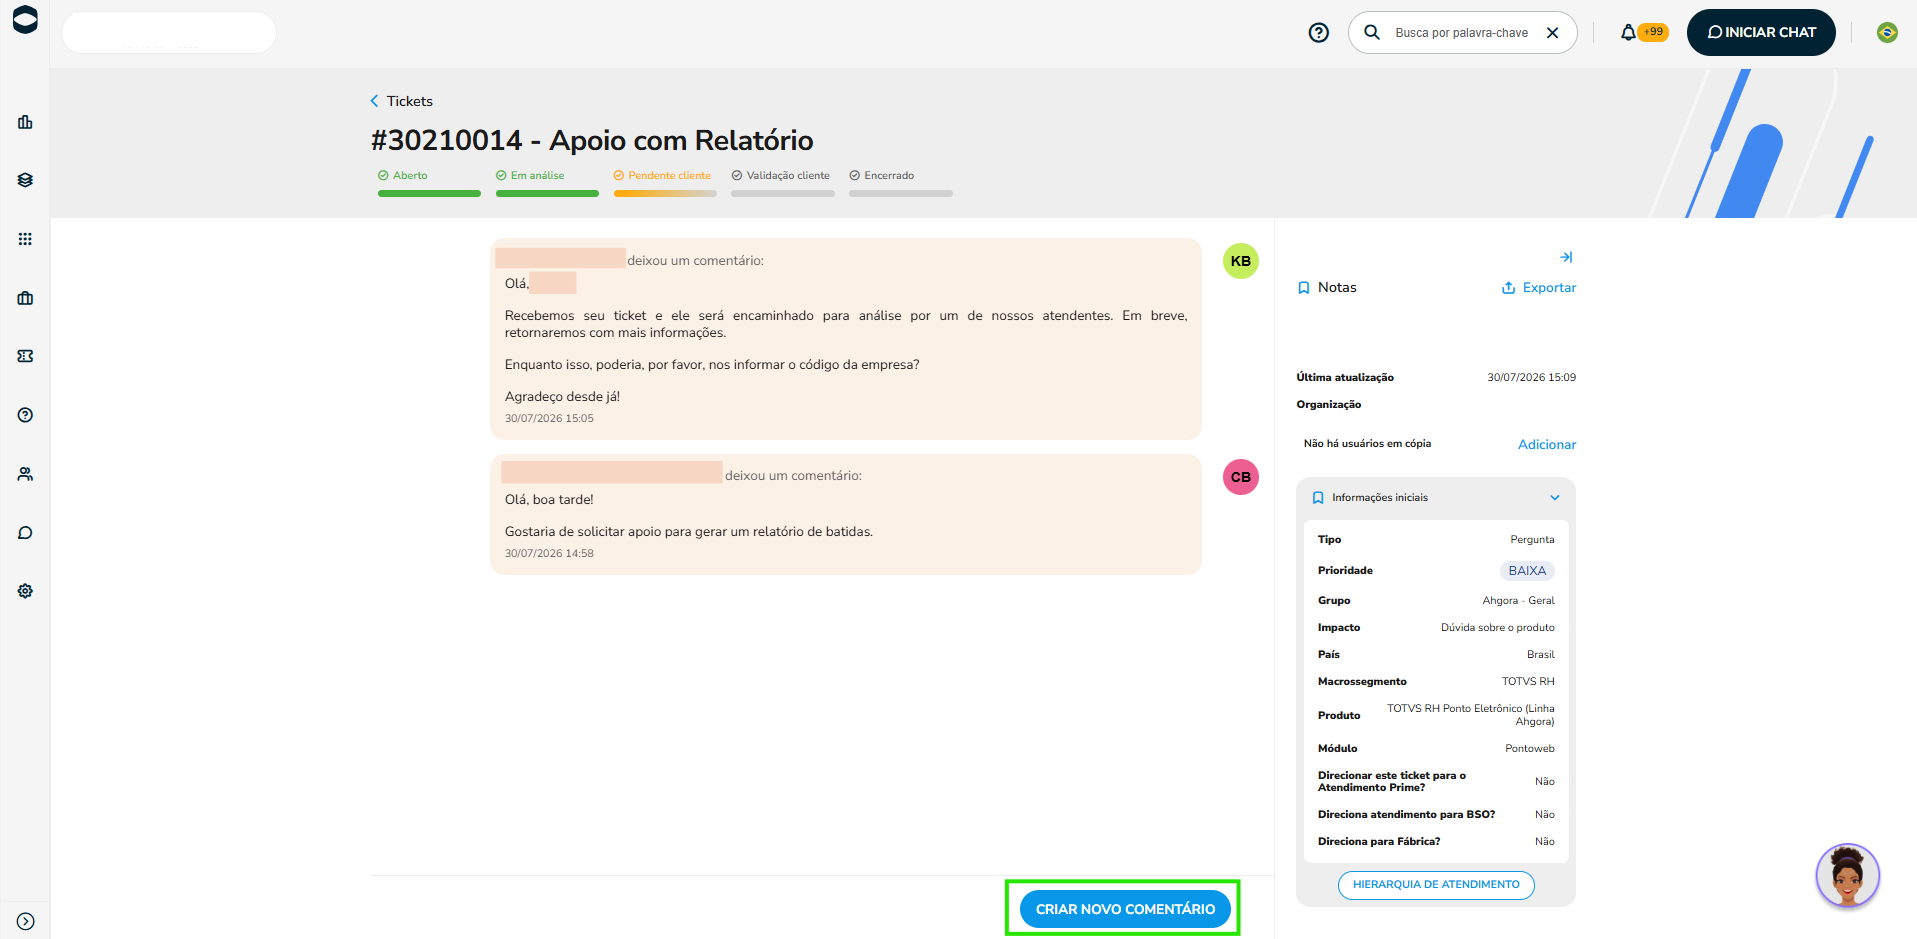Viewport: 1917px width, 939px height.
Task: Click the Brasil country value
Action: [1540, 655]
